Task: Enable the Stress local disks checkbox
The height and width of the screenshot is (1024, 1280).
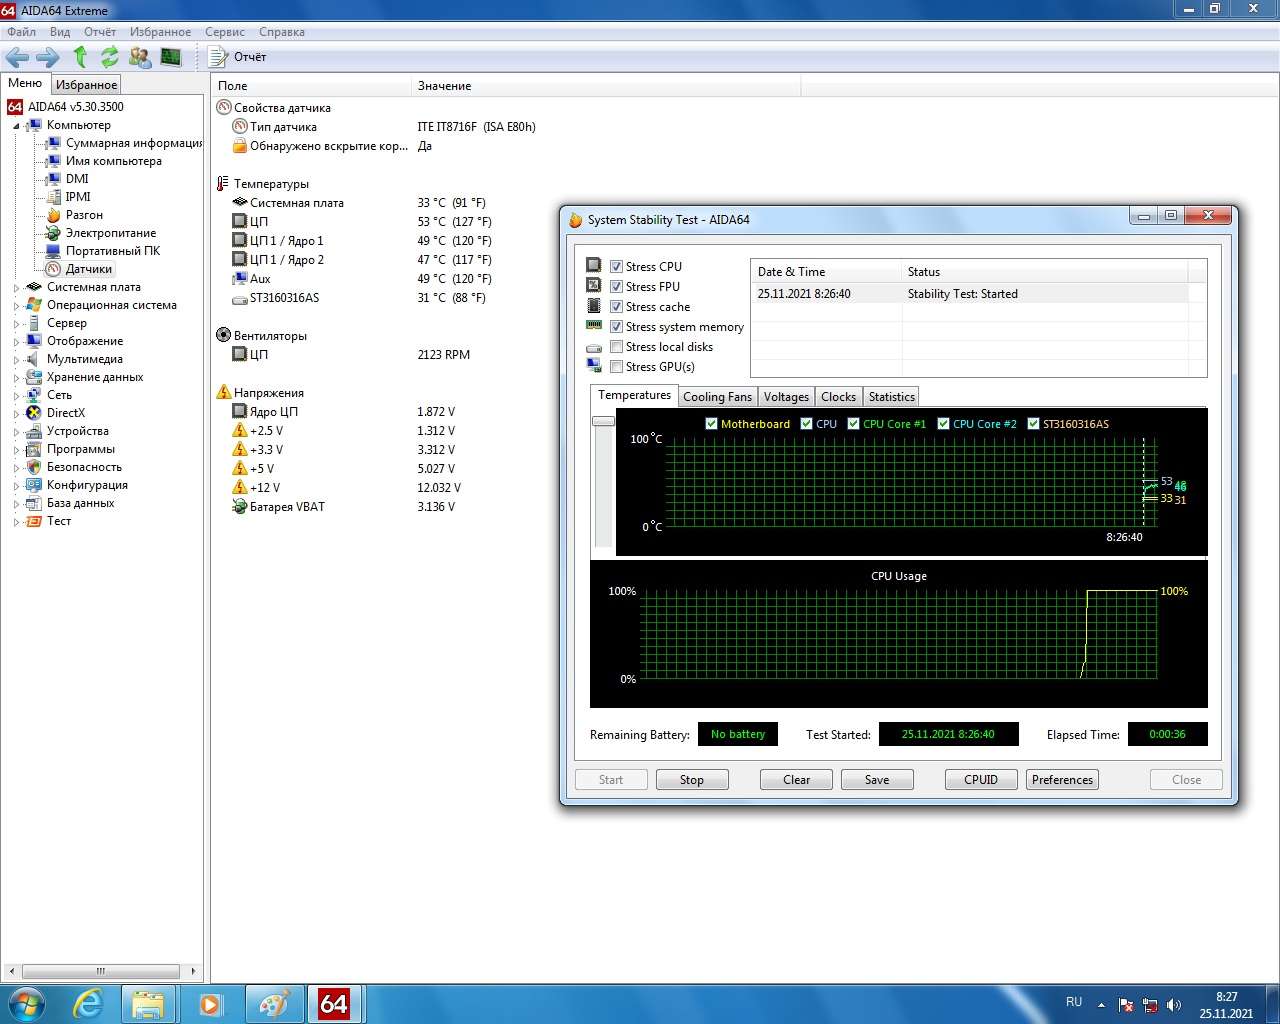Action: (616, 347)
